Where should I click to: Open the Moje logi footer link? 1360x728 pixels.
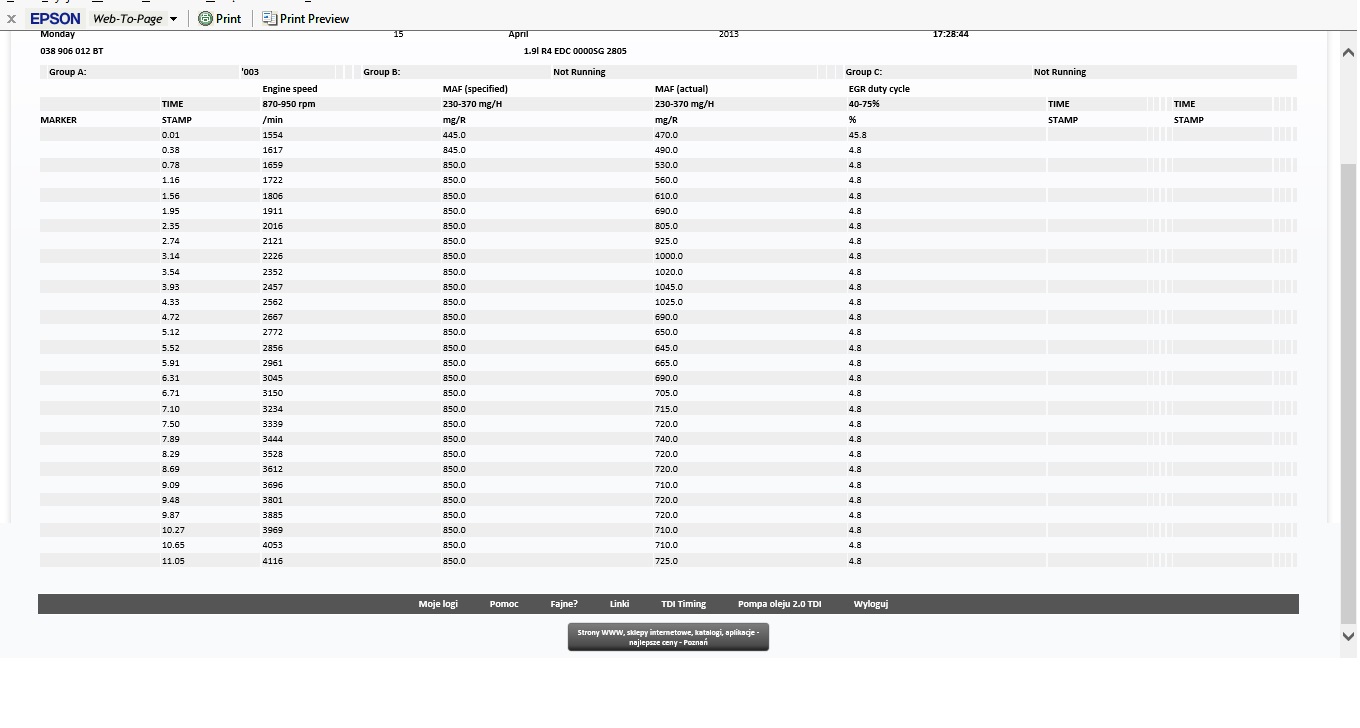click(438, 604)
